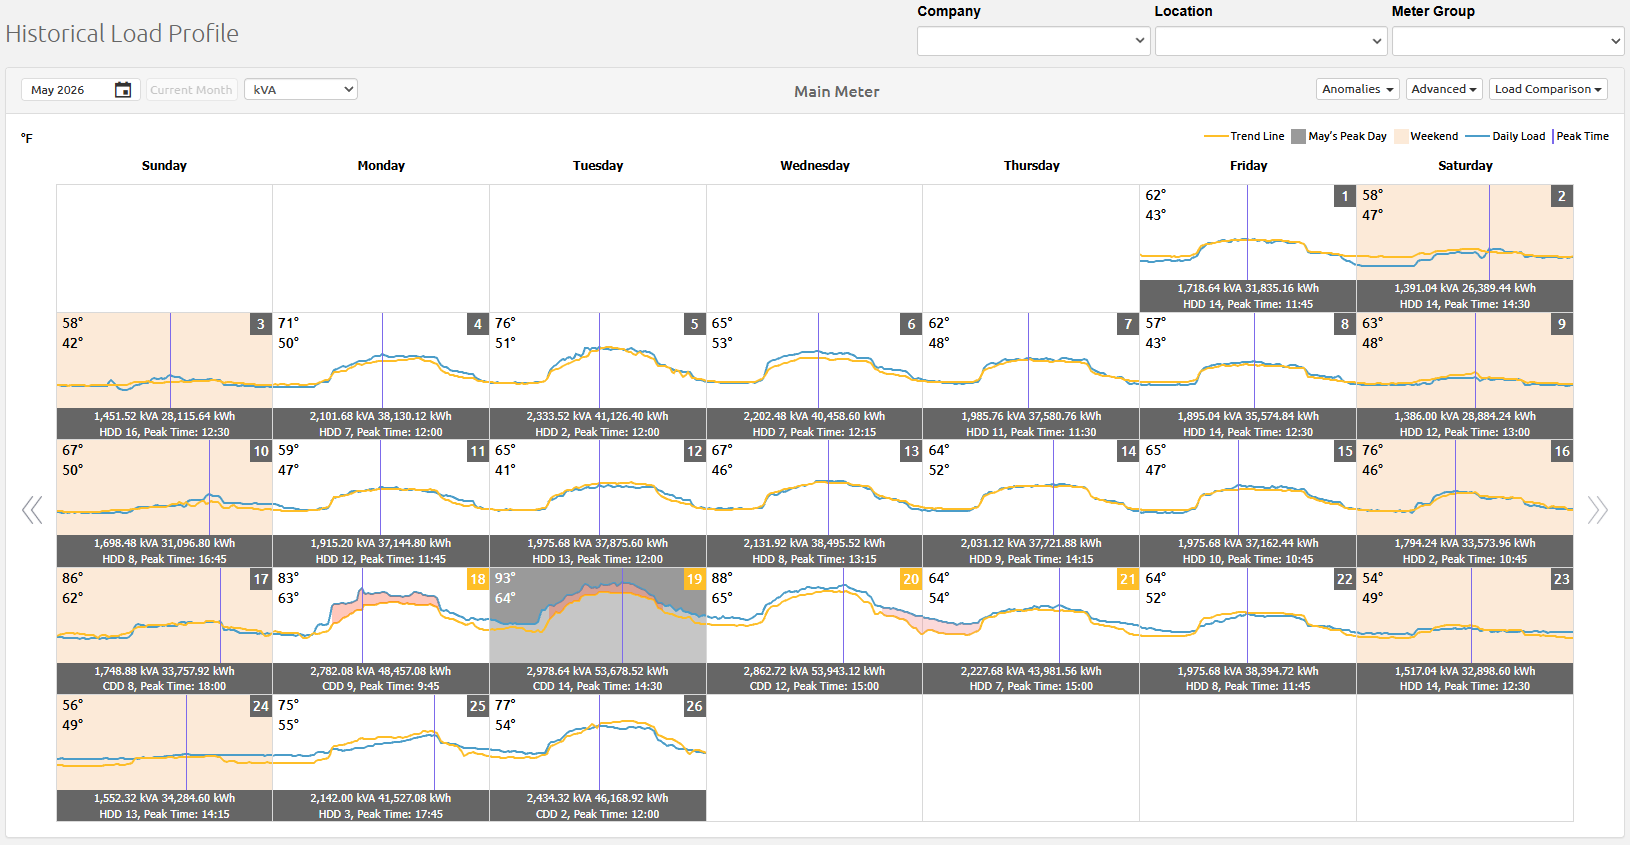The image size is (1630, 845).
Task: Go to previous month arrow
Action: point(32,510)
